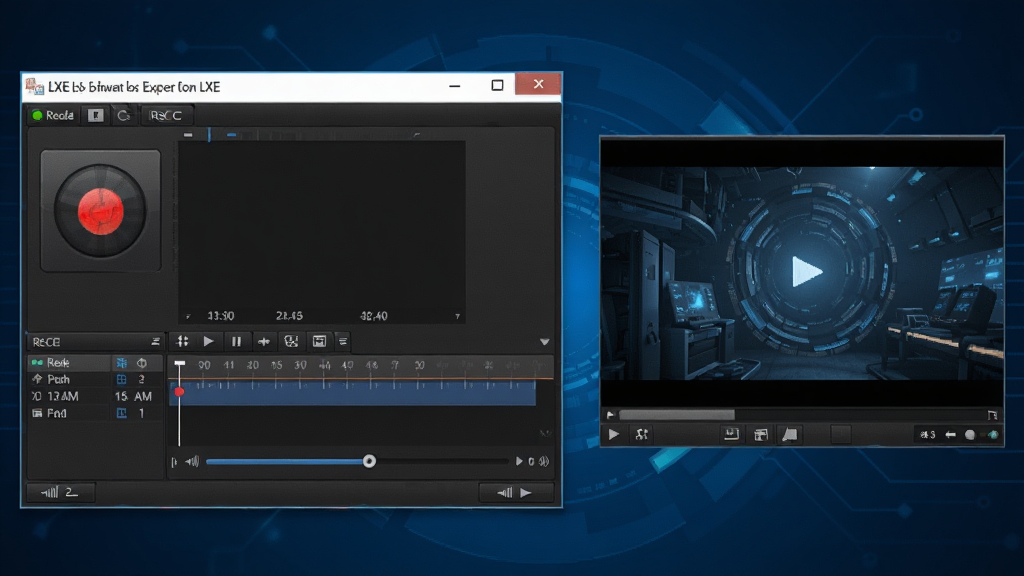Toggle the round knob in the player controls
This screenshot has height=576, width=1024.
(970, 434)
